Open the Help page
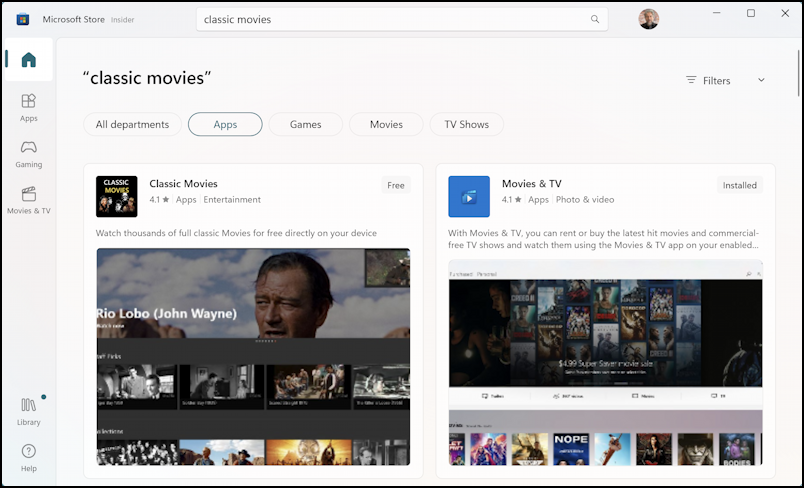The image size is (804, 488). point(29,458)
